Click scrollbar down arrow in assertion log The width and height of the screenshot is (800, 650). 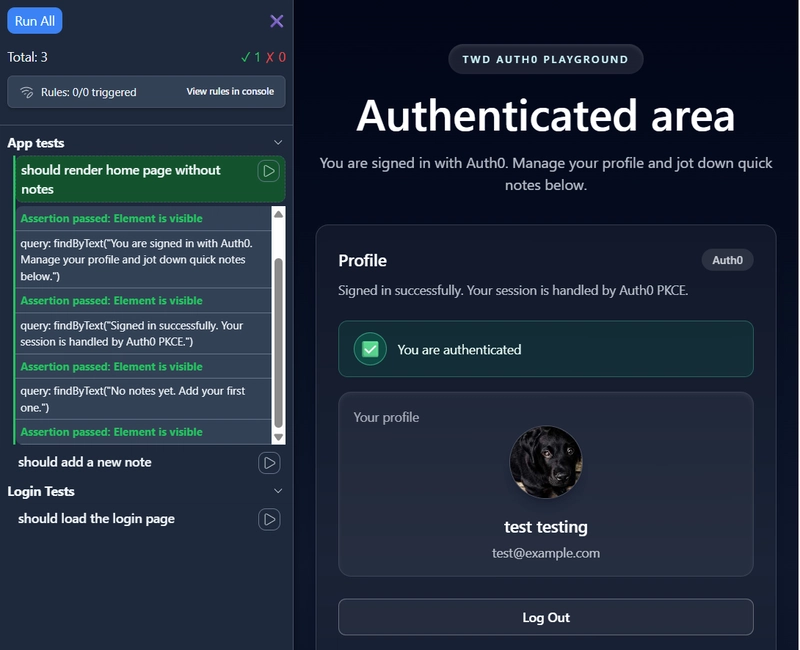pyautogui.click(x=278, y=436)
